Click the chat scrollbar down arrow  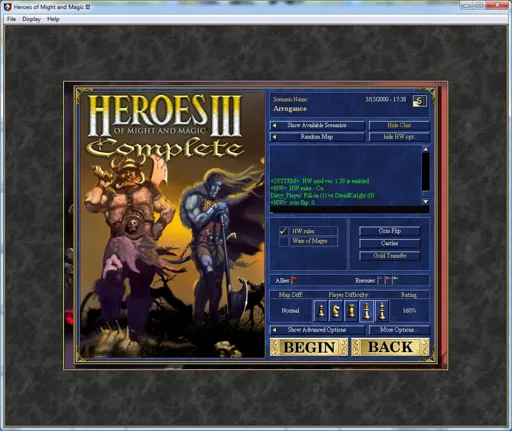[x=426, y=202]
